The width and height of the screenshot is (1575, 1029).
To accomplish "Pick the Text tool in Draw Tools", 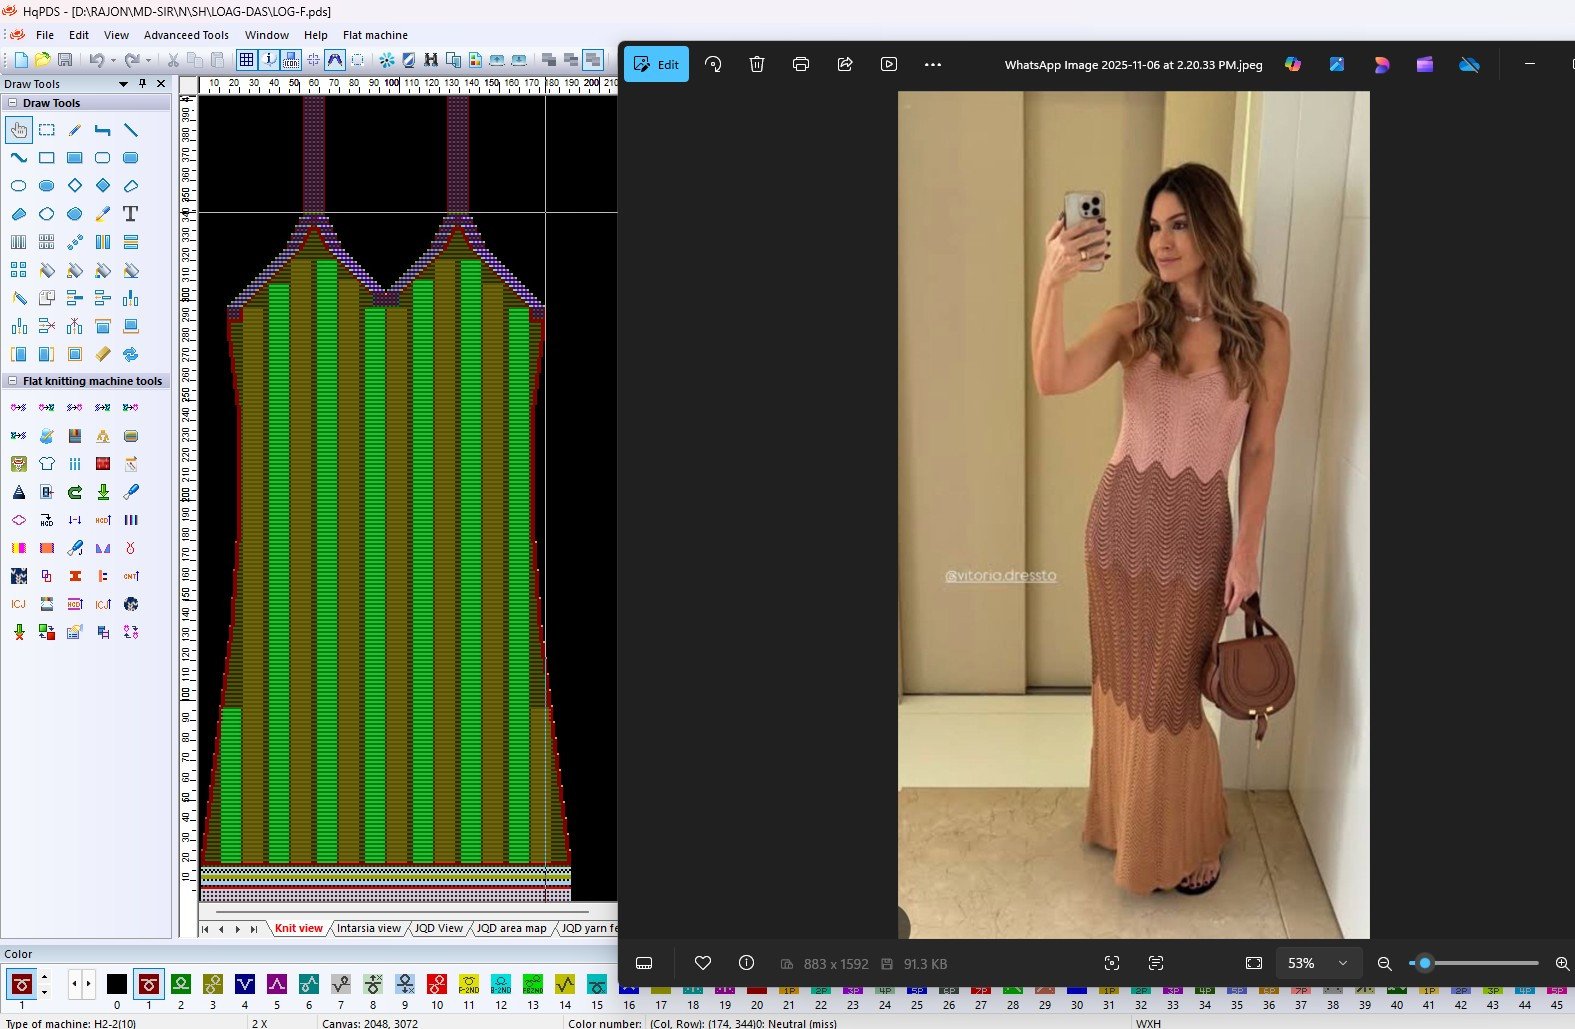I will 130,214.
